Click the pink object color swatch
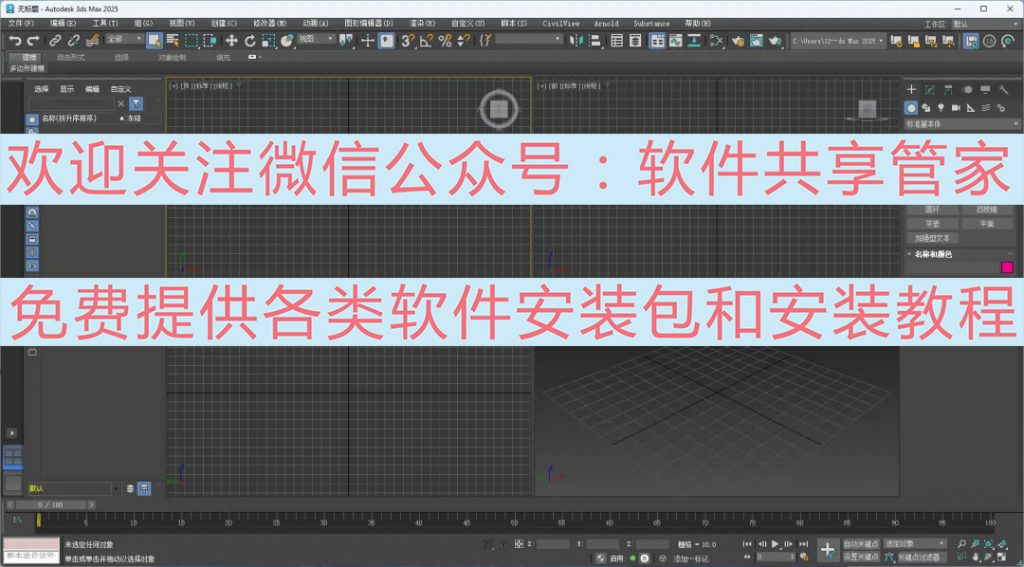The image size is (1024, 567). (1007, 267)
